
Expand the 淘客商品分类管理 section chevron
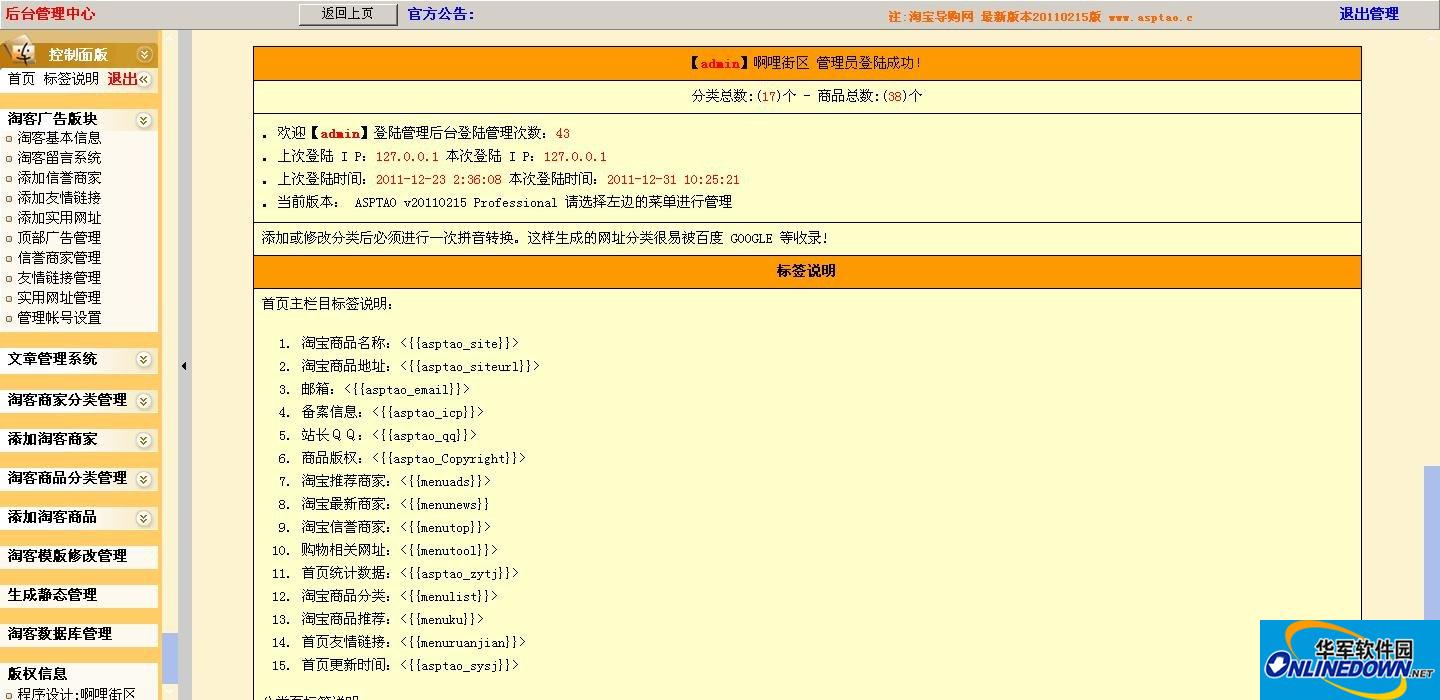(x=144, y=479)
